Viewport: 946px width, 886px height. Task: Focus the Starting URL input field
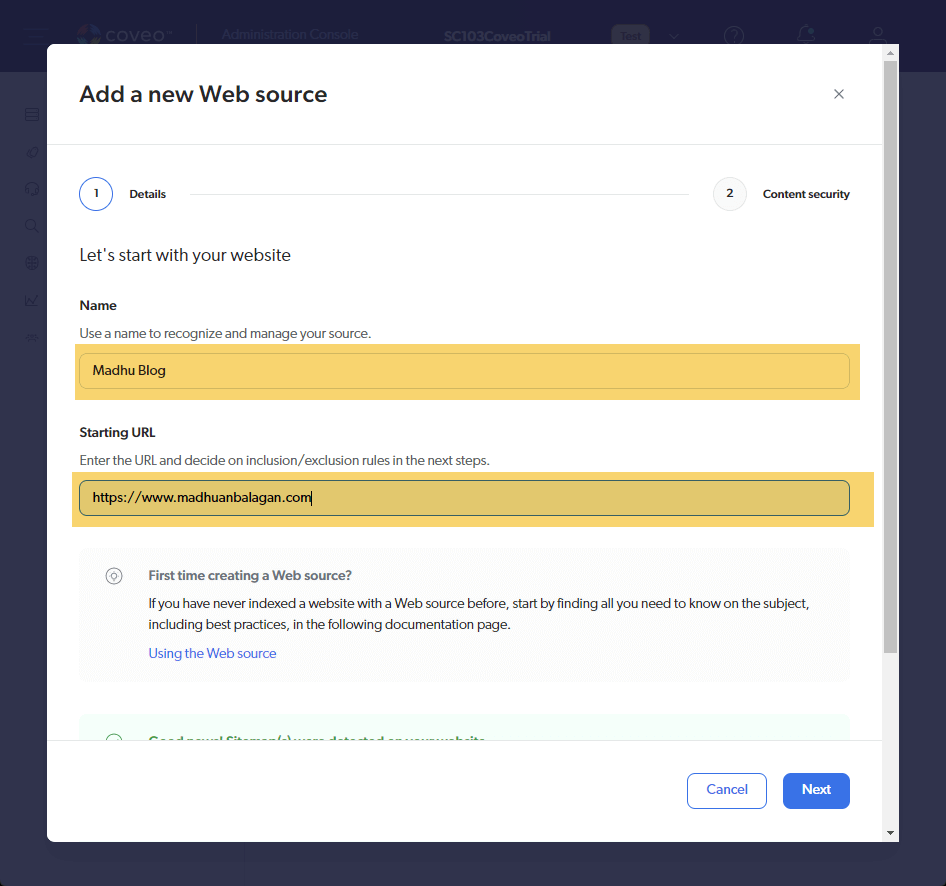tap(464, 498)
